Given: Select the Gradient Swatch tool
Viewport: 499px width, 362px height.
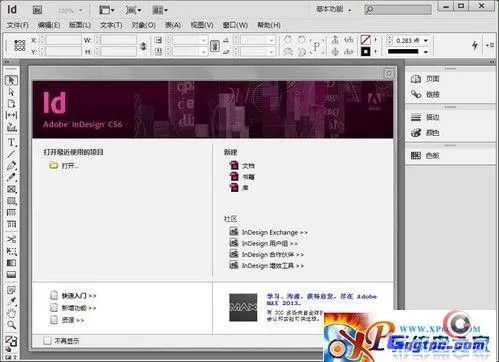Looking at the screenshot, I should point(11,263).
